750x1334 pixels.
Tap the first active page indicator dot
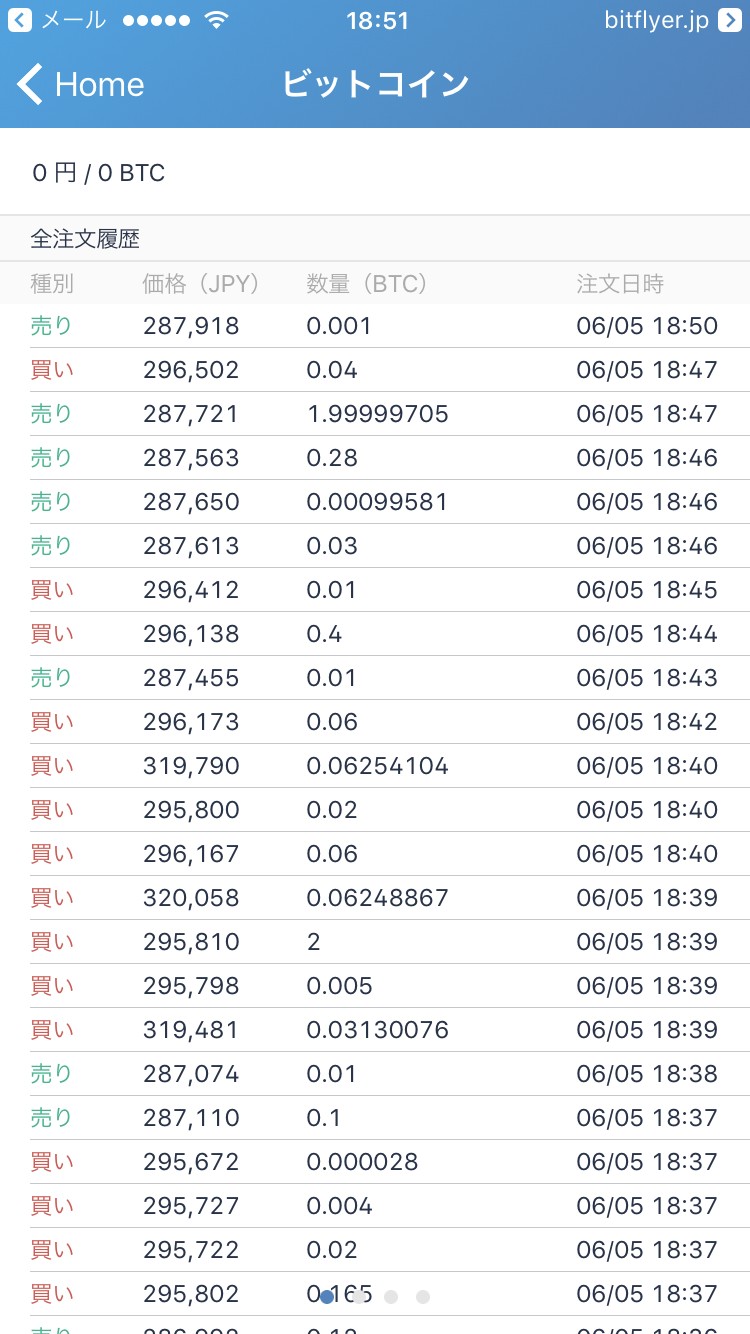pos(327,1297)
